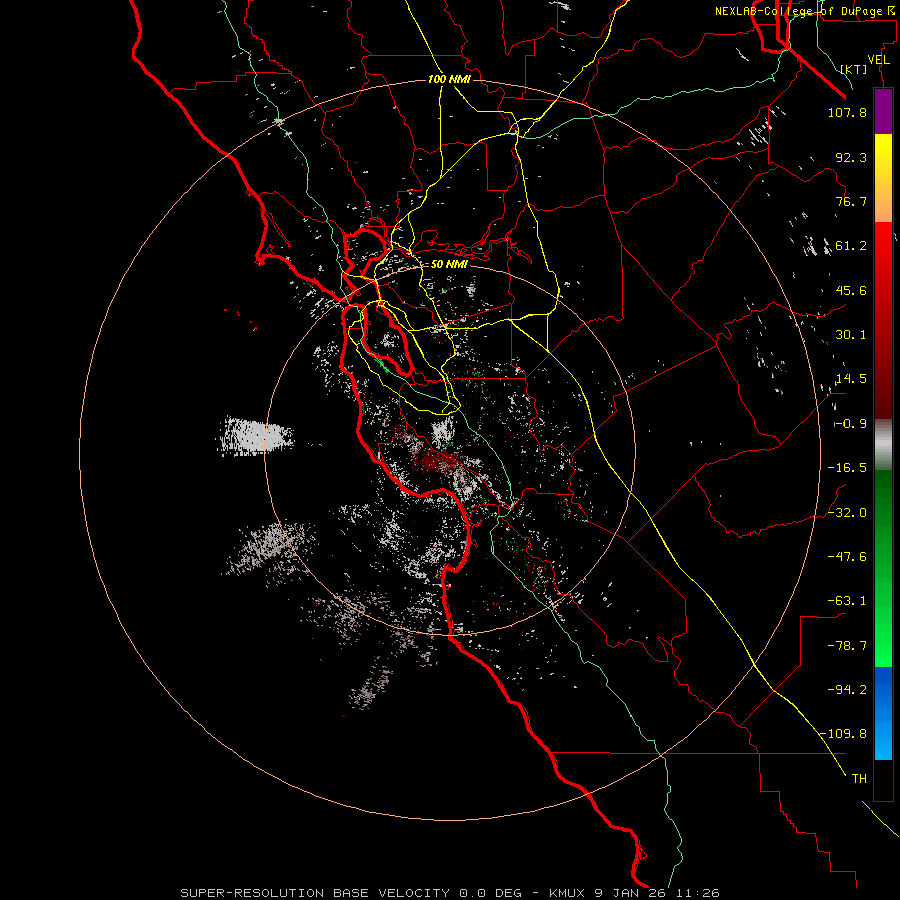Click the 45.6 velocity scale value
The image size is (900, 900).
(851, 290)
